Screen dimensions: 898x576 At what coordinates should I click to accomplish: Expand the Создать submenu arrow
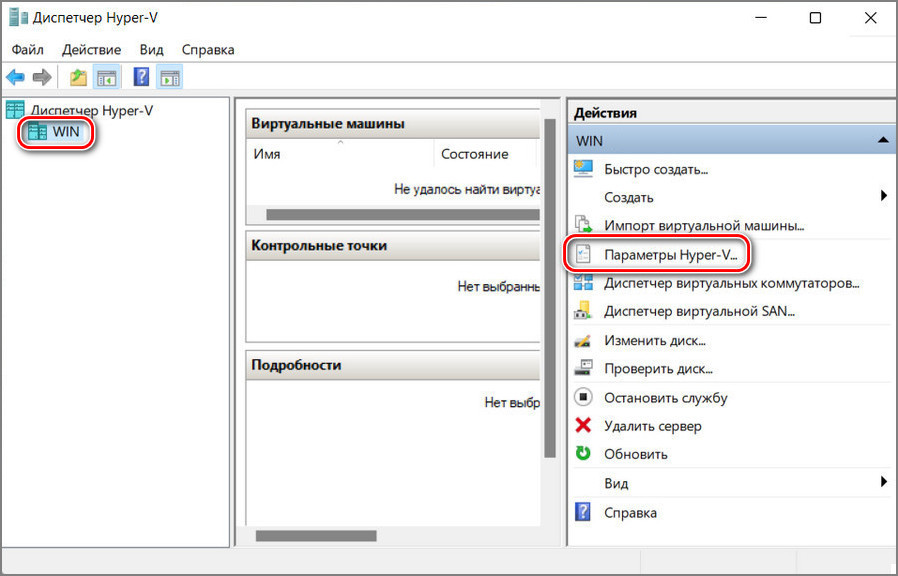(x=884, y=196)
